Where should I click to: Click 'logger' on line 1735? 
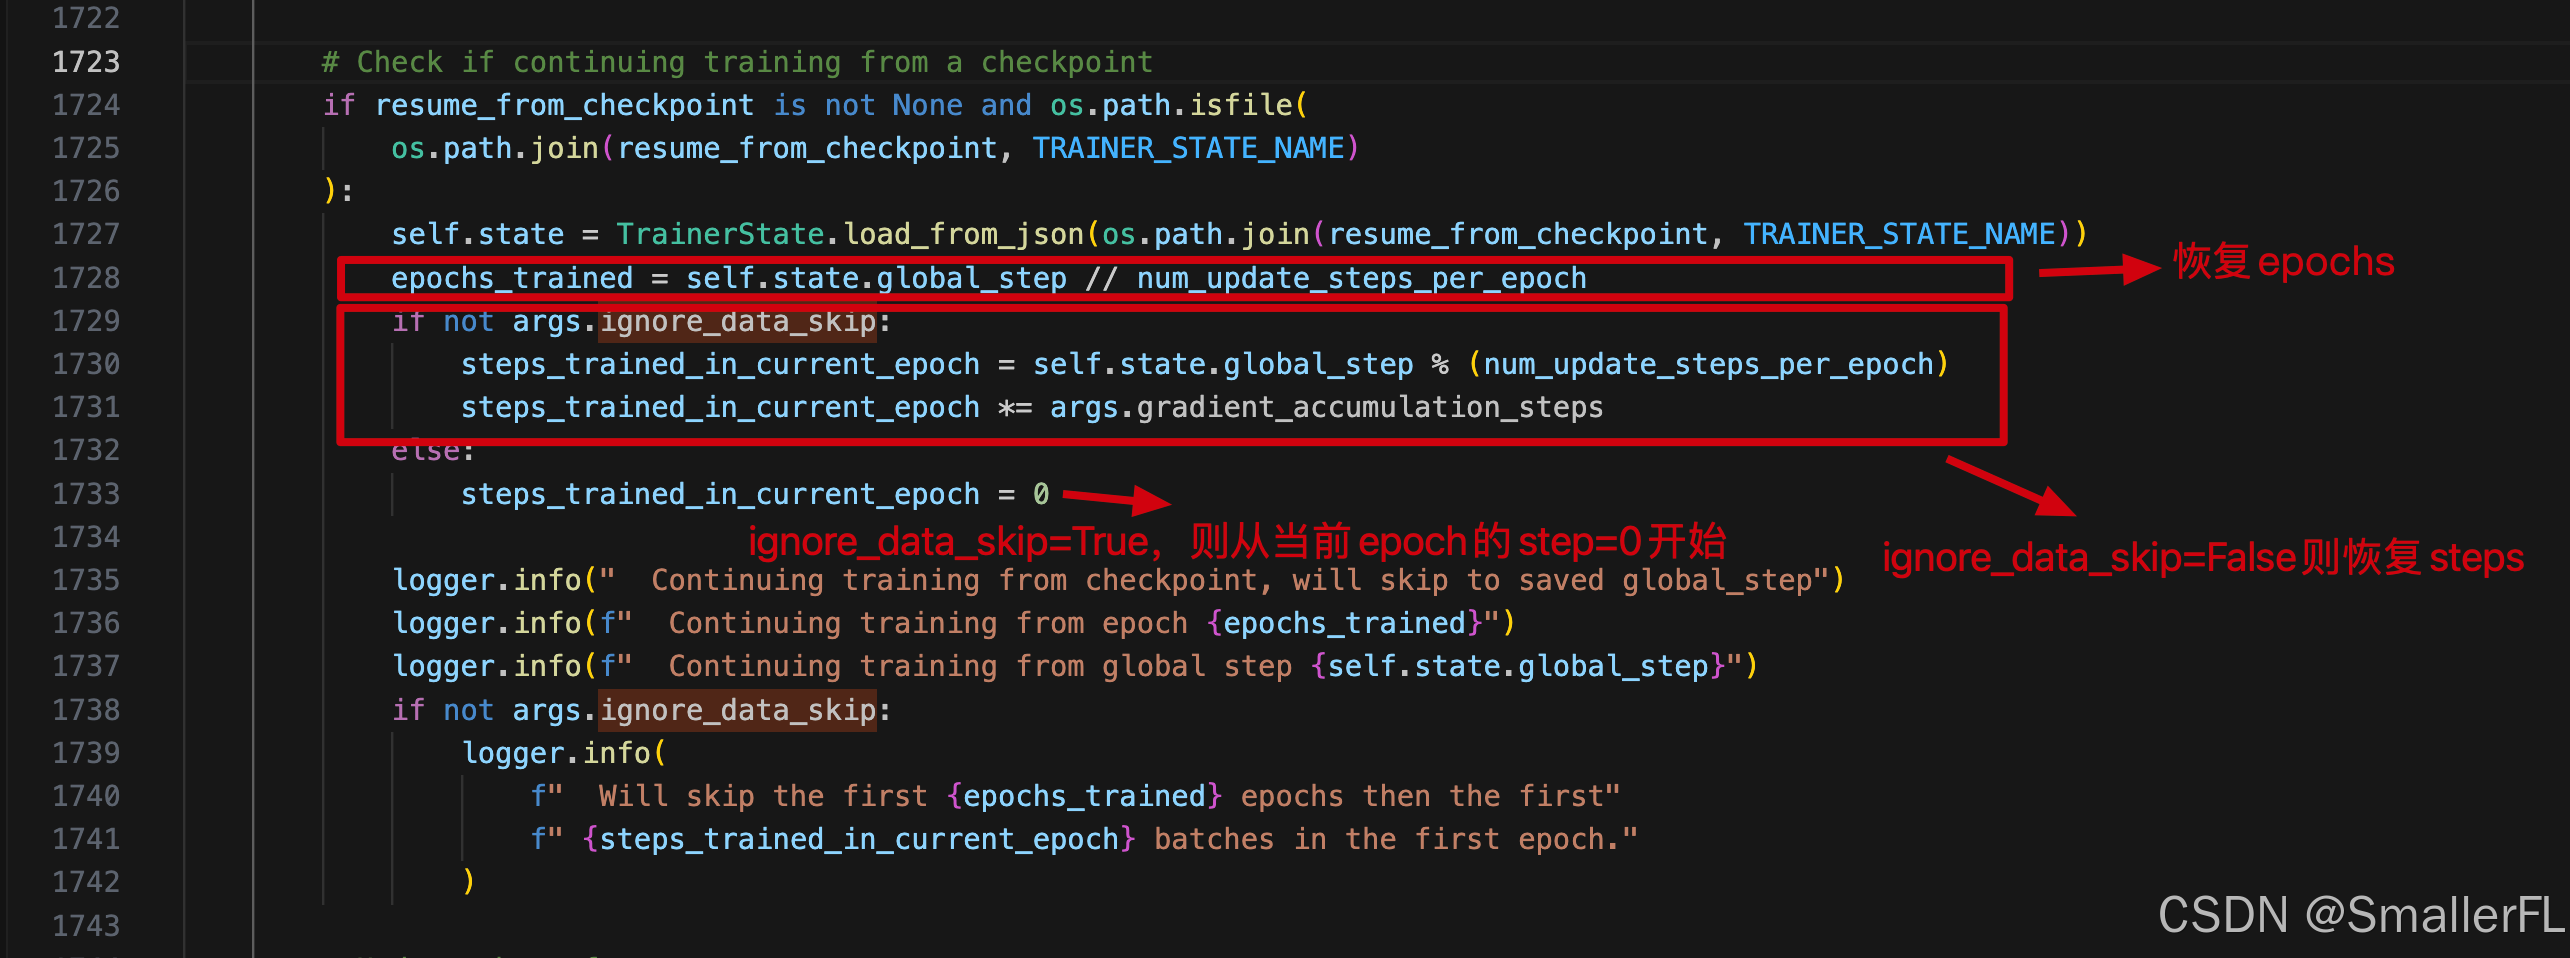443,580
